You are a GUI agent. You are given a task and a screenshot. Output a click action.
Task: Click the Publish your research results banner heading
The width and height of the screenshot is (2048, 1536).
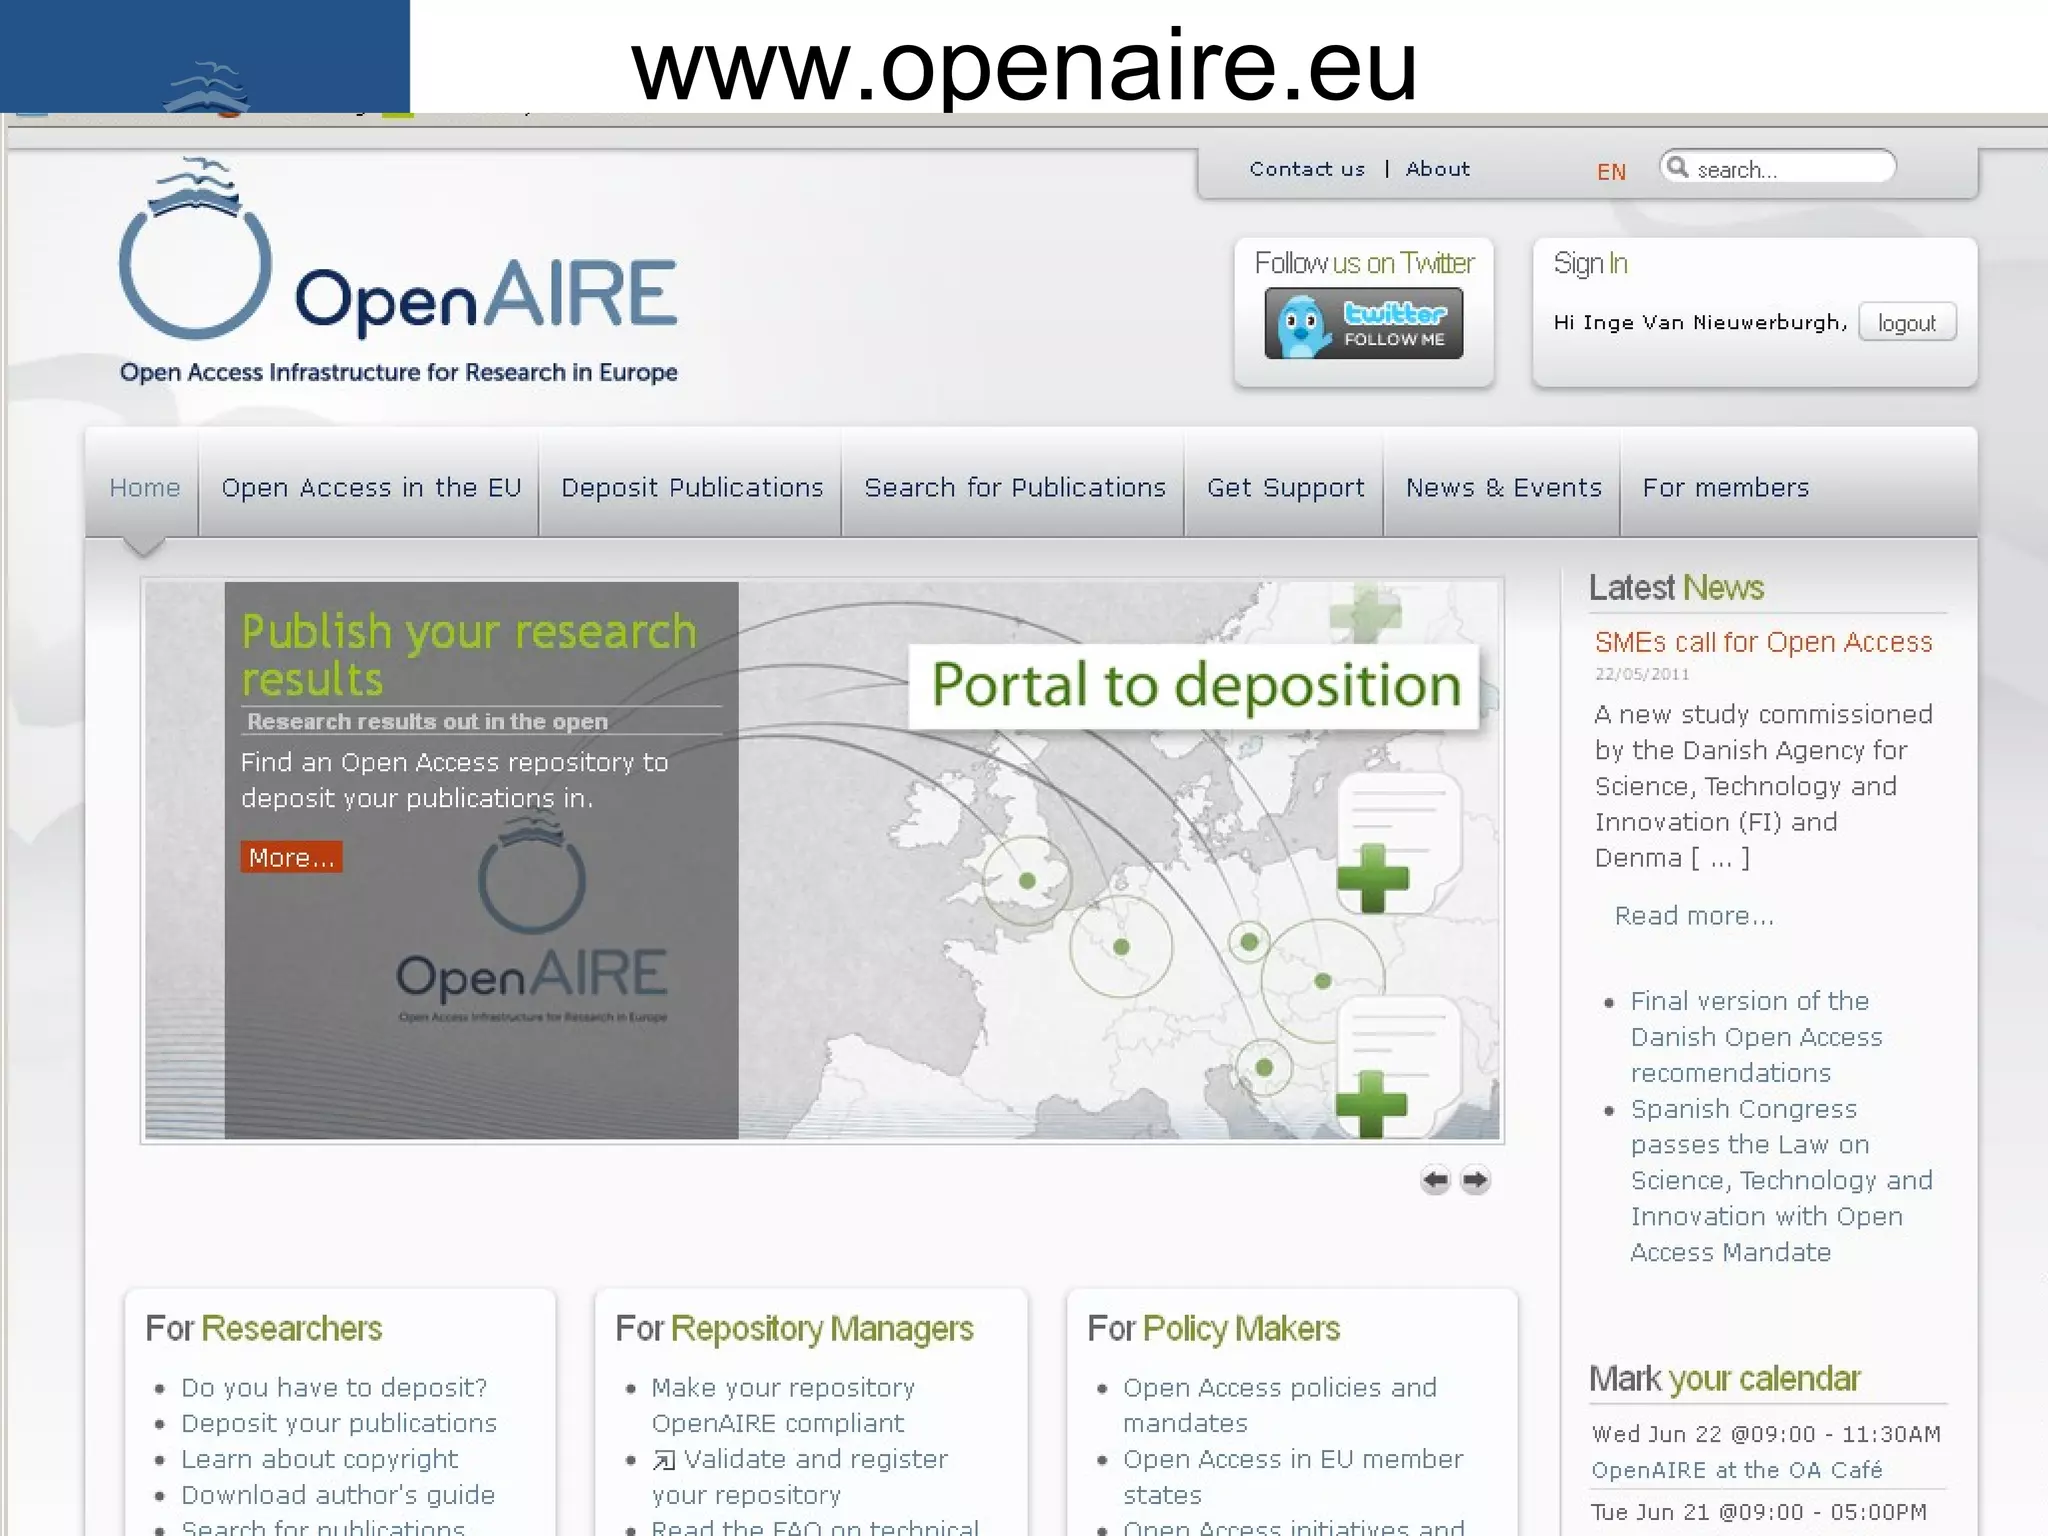pos(469,655)
